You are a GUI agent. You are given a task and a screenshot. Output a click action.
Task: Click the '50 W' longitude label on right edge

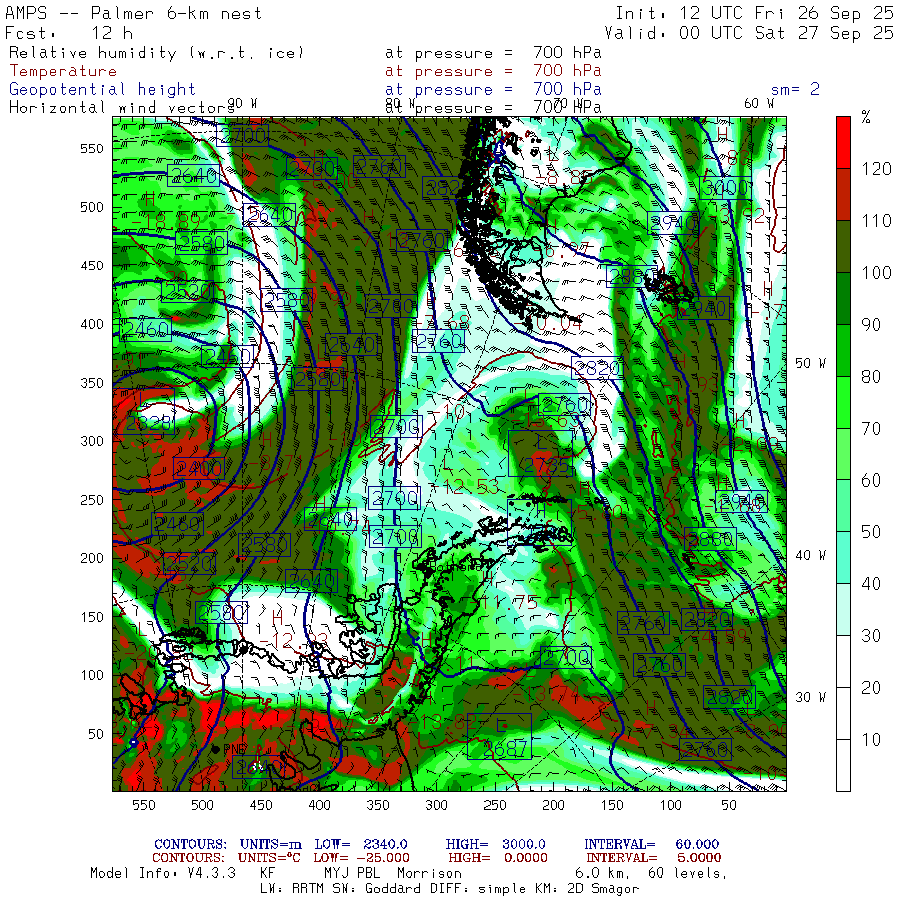[809, 362]
